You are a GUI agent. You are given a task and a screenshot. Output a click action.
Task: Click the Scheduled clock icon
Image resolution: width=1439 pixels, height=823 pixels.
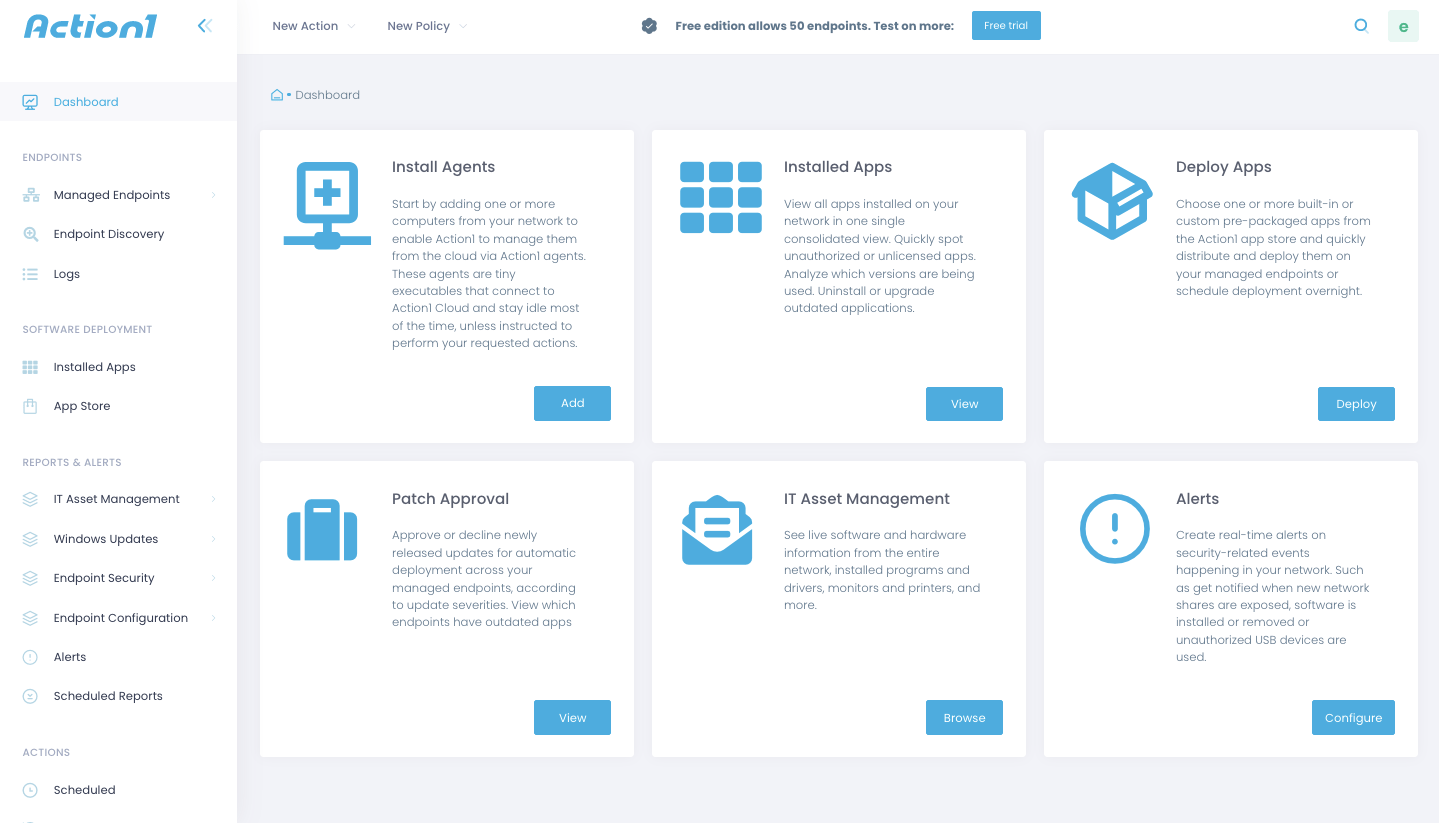coord(31,790)
